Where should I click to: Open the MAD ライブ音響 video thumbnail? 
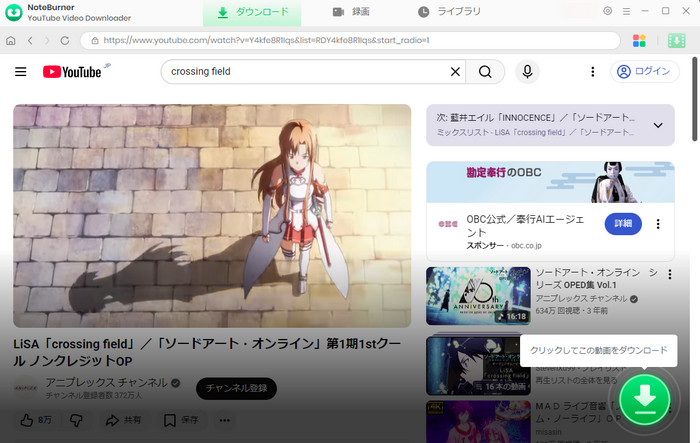pyautogui.click(x=478, y=422)
